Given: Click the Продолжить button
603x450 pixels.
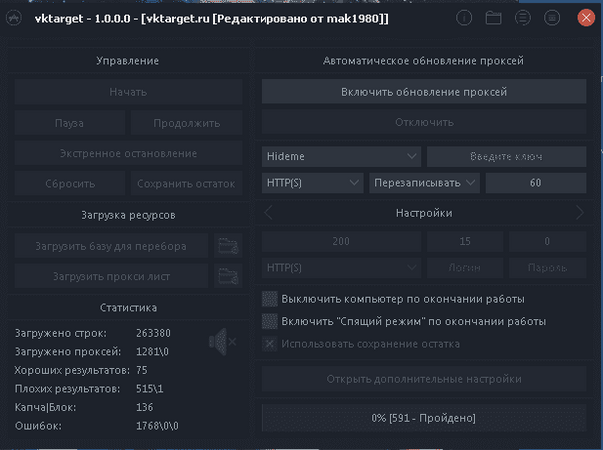Looking at the screenshot, I should [187, 123].
